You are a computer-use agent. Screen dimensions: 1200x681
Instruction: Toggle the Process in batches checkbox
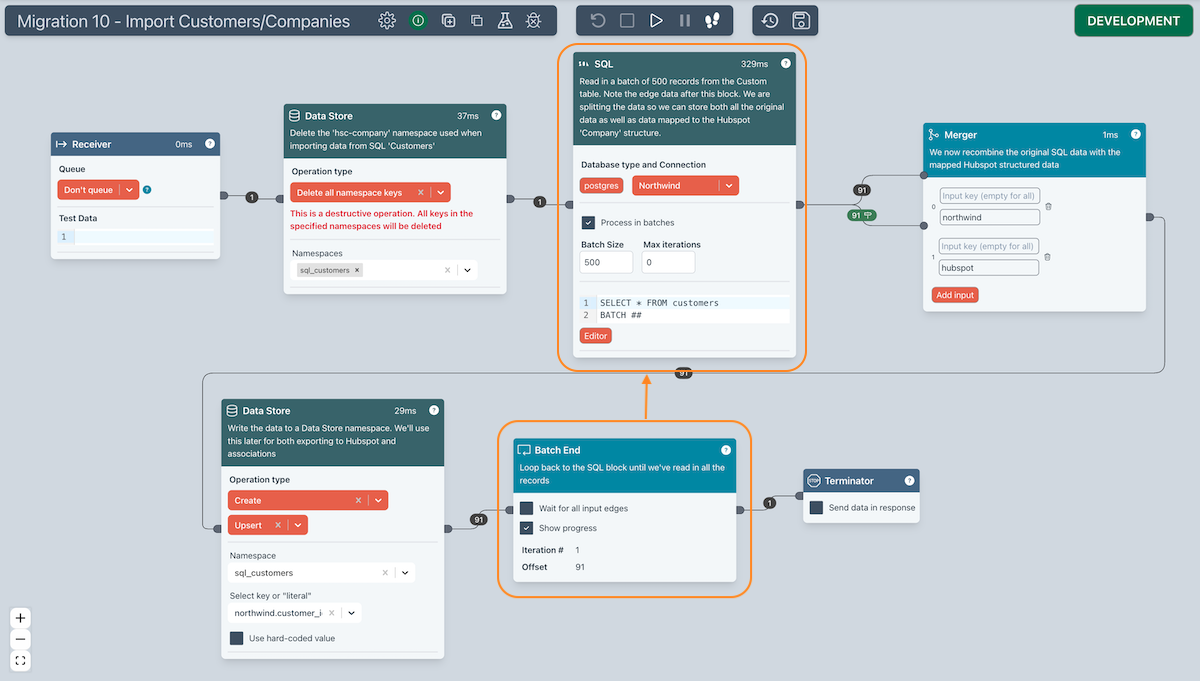tap(589, 223)
